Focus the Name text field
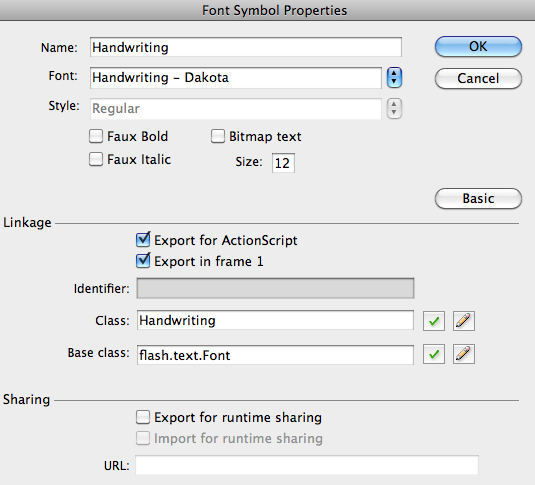 click(246, 47)
